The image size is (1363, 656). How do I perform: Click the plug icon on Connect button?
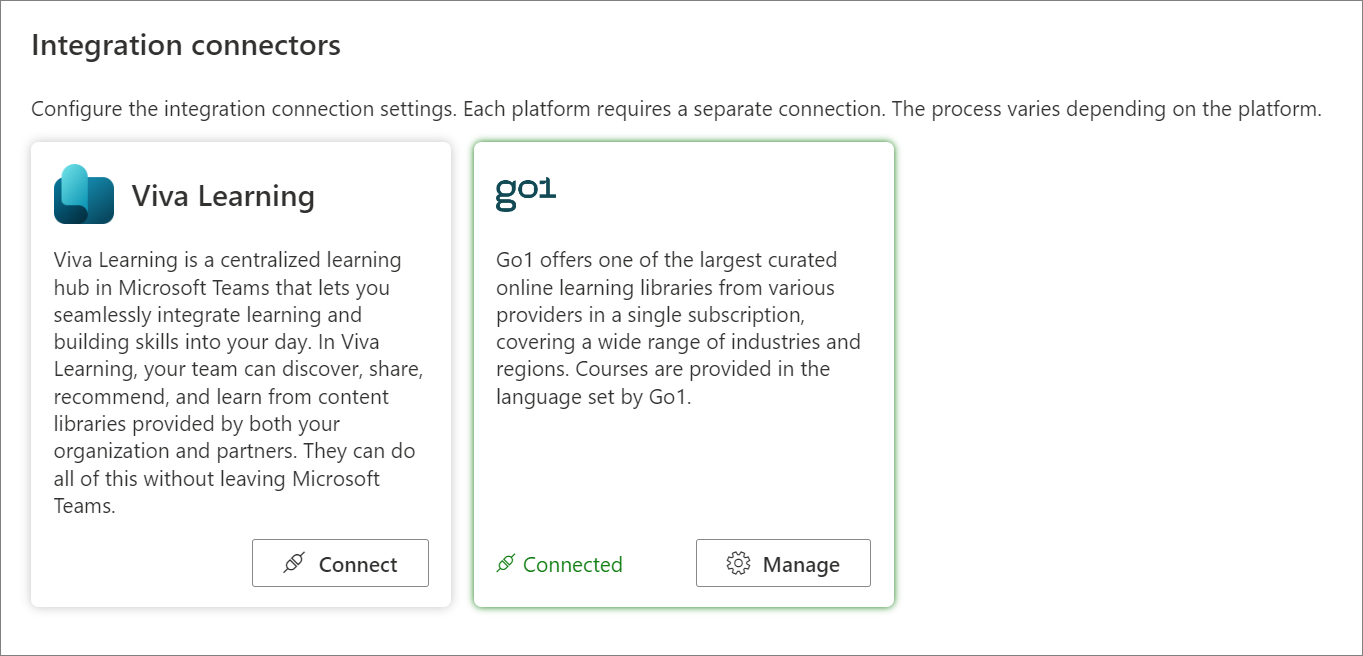293,564
